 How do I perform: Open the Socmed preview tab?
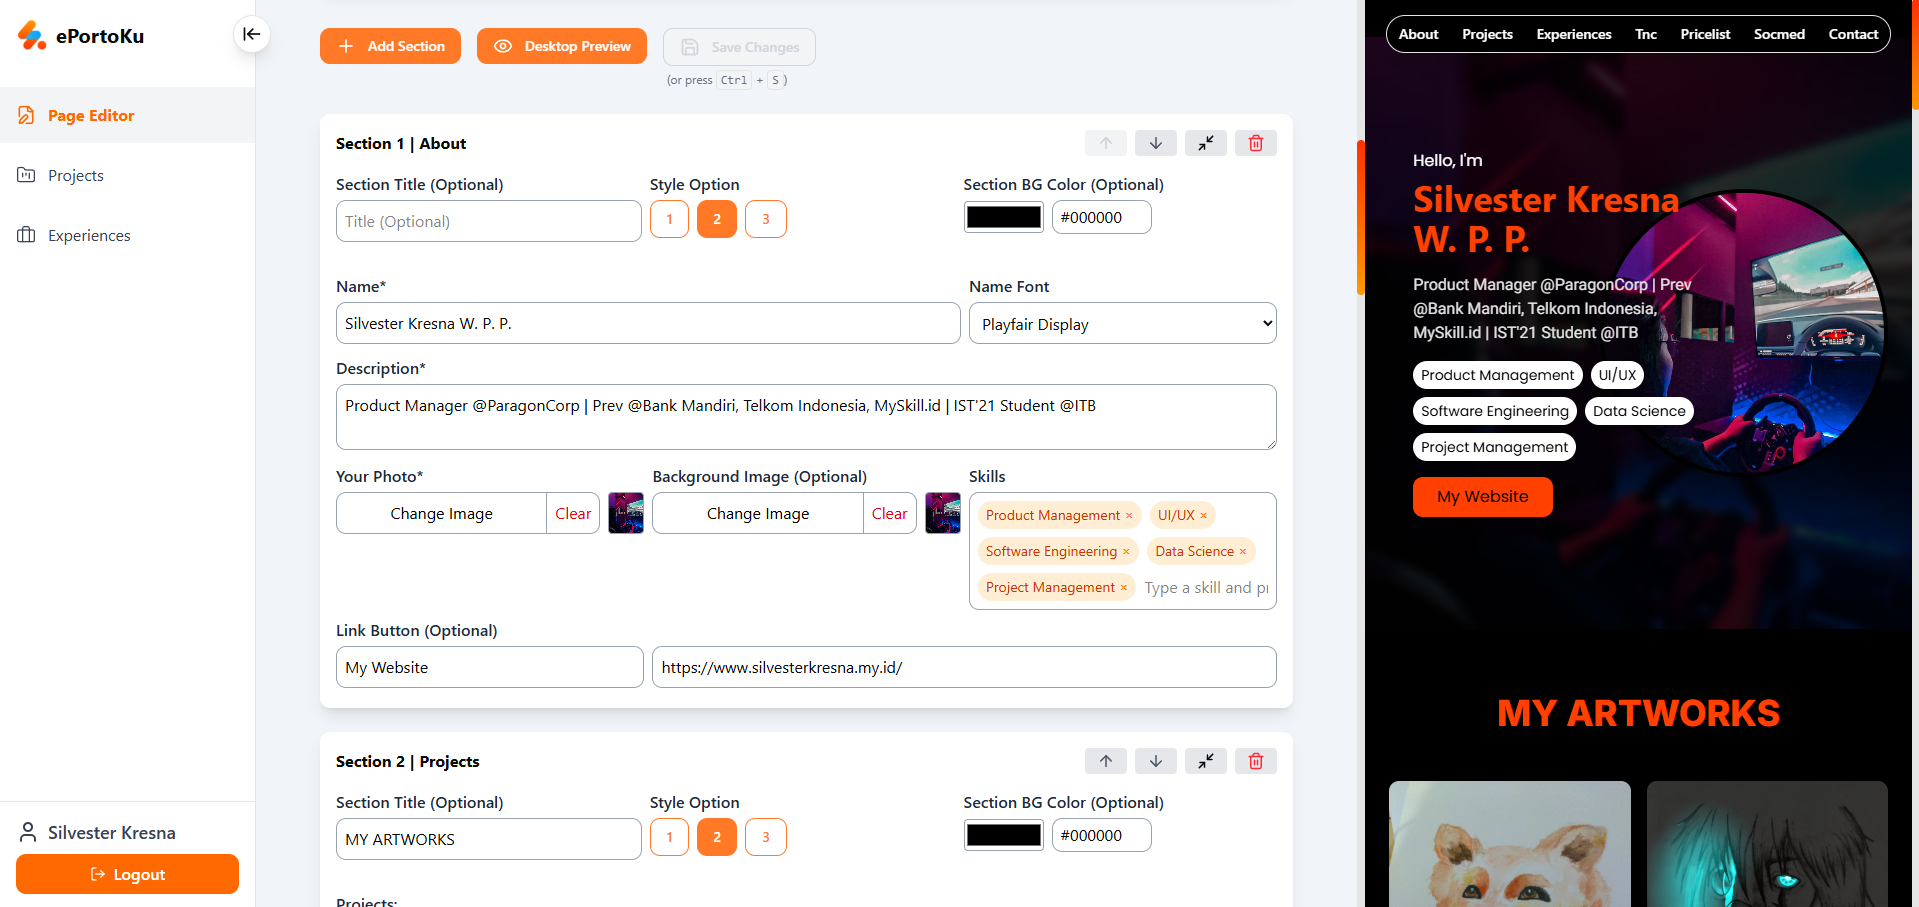pos(1779,33)
